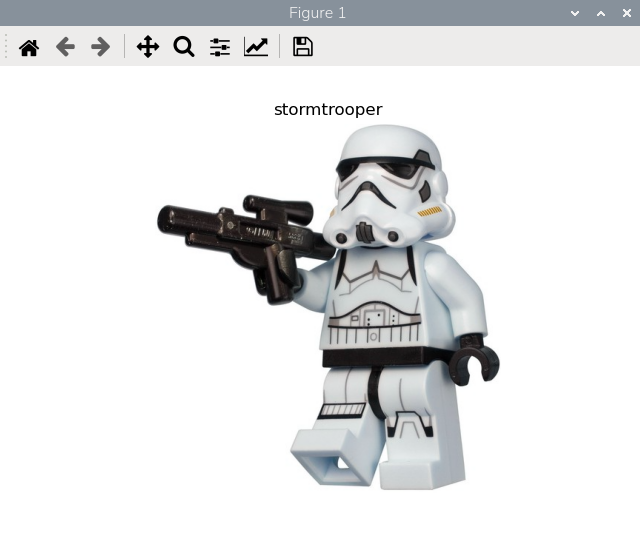Save the figure with the floppy disk icon
This screenshot has height=546, width=640.
(x=303, y=47)
